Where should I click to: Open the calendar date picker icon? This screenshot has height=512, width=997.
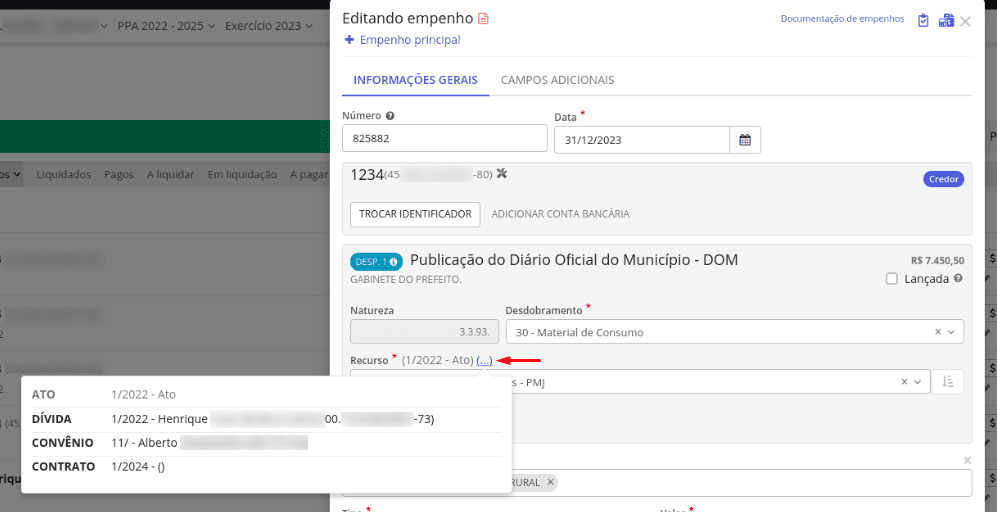coord(745,140)
